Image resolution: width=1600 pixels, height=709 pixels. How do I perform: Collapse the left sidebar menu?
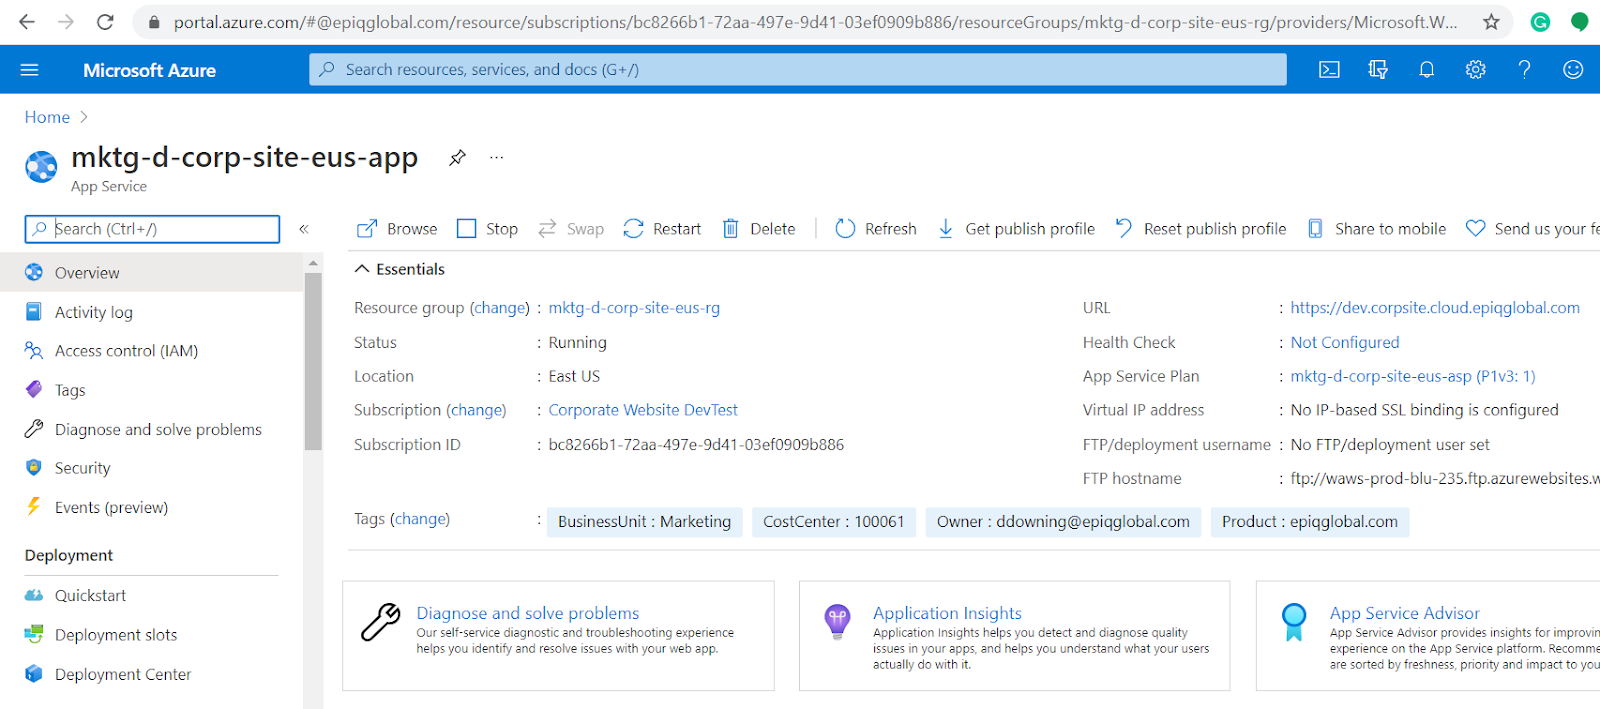click(304, 229)
